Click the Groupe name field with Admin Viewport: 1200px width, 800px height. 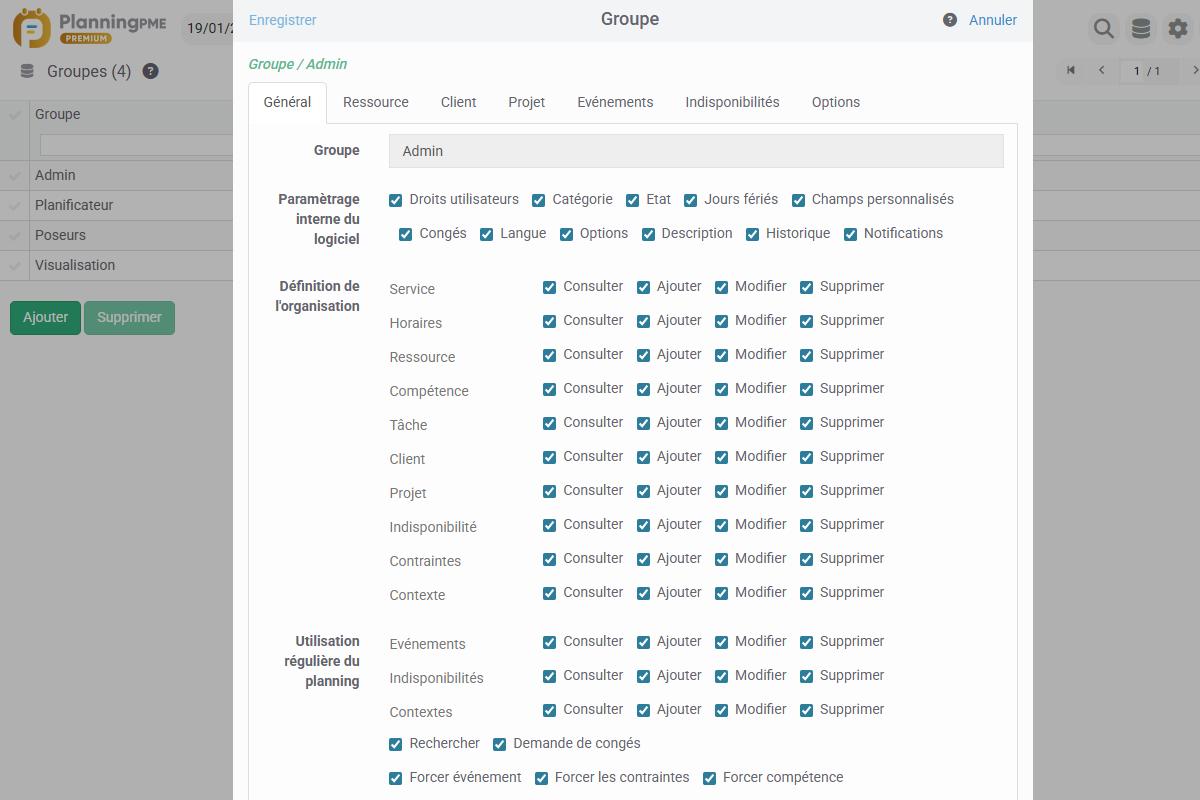click(696, 151)
